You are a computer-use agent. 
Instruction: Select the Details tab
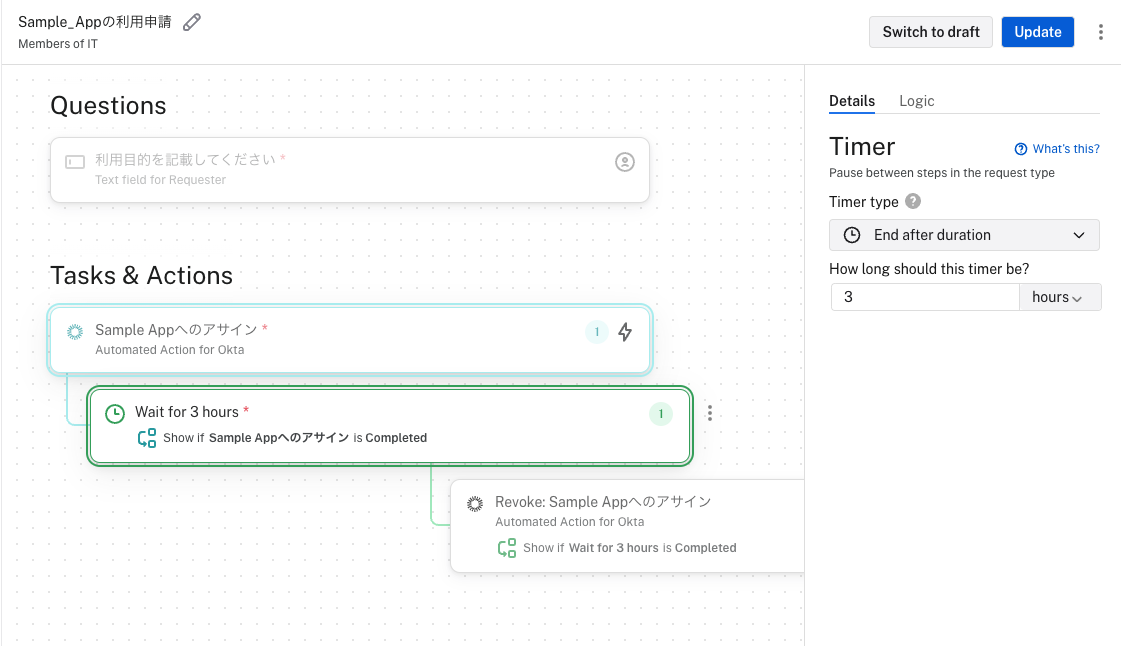click(x=851, y=100)
